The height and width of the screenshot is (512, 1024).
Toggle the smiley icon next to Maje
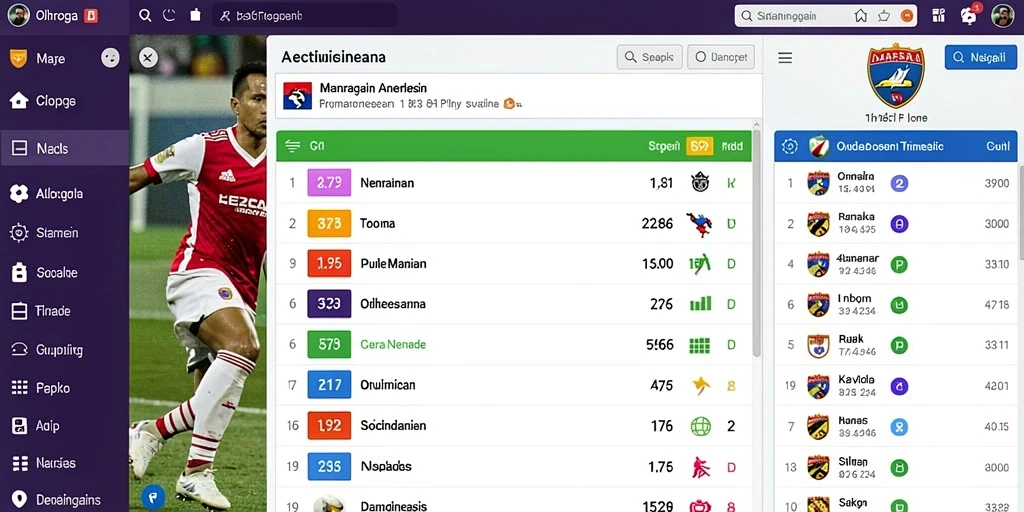tap(110, 58)
